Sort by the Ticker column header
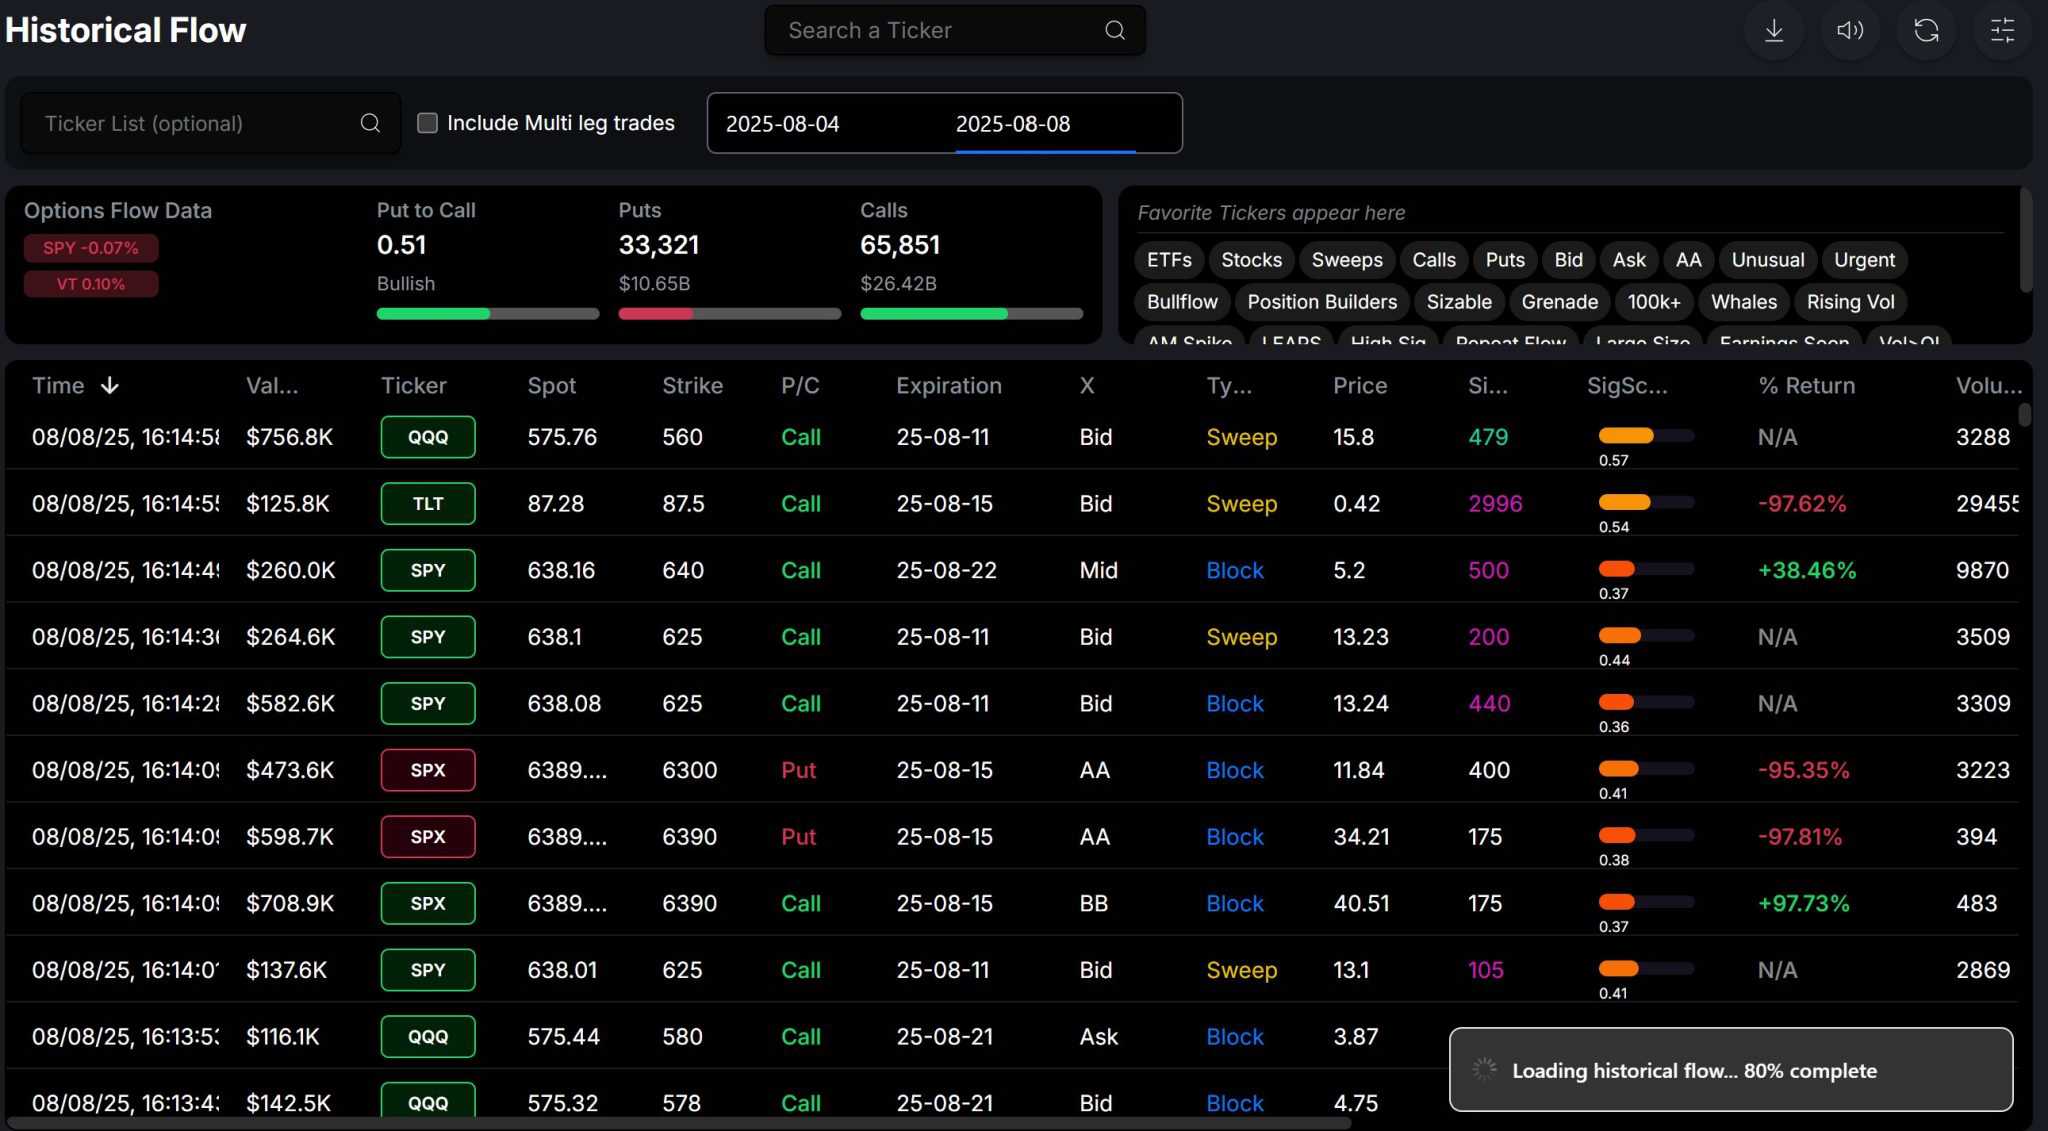Screen dimensions: 2048x1131 [x=413, y=386]
